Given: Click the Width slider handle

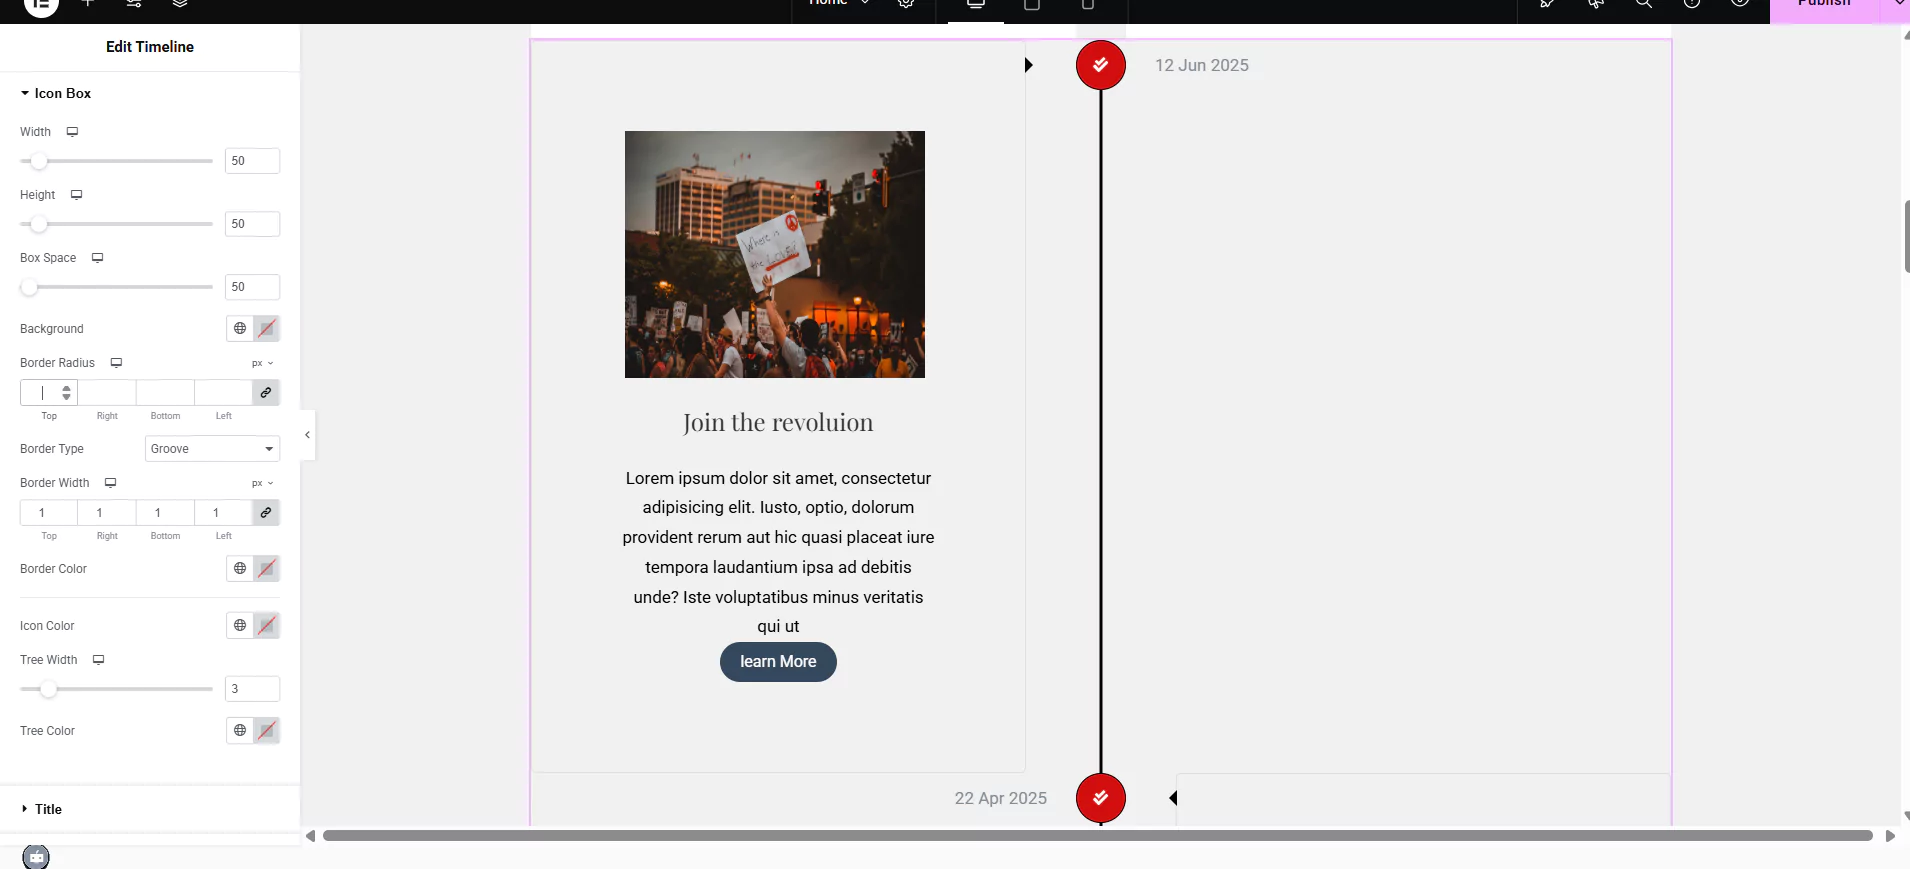Looking at the screenshot, I should point(38,161).
